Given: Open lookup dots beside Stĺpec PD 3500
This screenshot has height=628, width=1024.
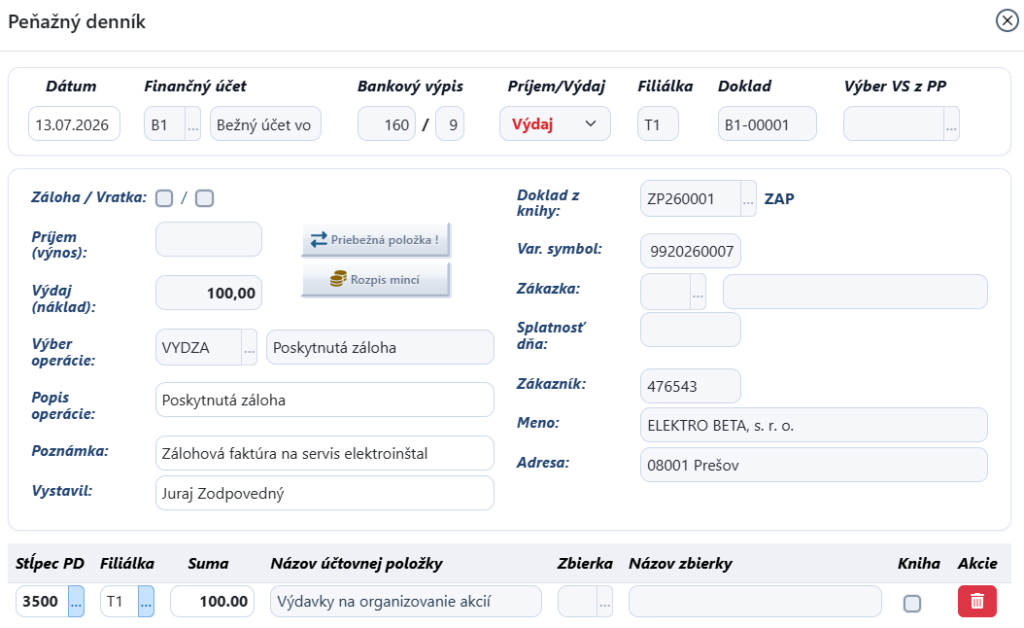Looking at the screenshot, I should (x=76, y=601).
